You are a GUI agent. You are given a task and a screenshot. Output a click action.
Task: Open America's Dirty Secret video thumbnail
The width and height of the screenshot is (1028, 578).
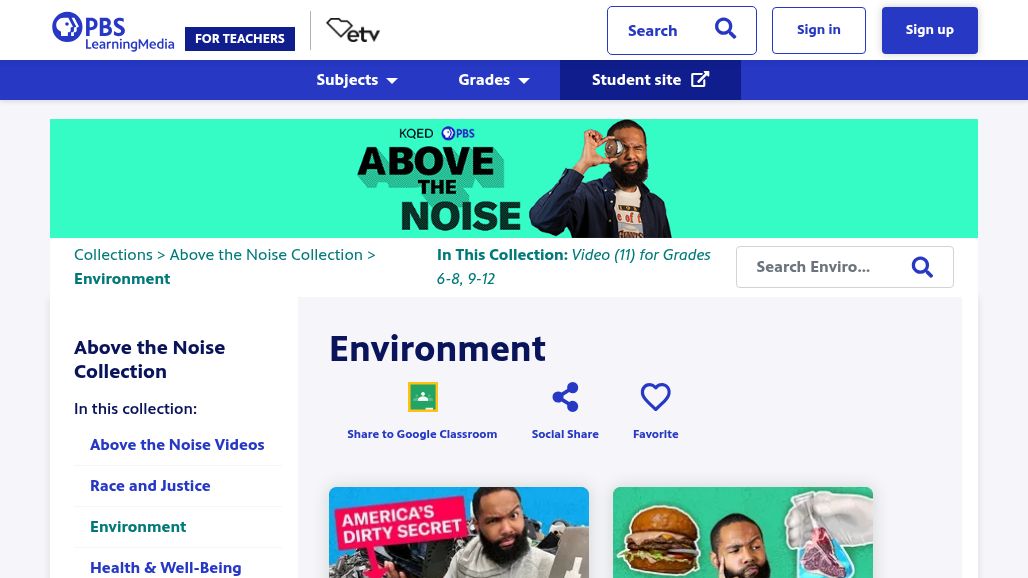pos(459,532)
